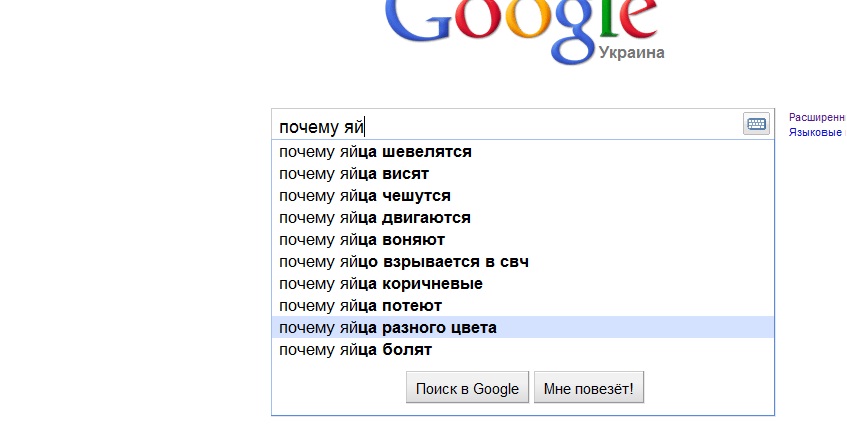This screenshot has height=428, width=847.
Task: Open the on-screen keyboard icon
Action: click(756, 124)
